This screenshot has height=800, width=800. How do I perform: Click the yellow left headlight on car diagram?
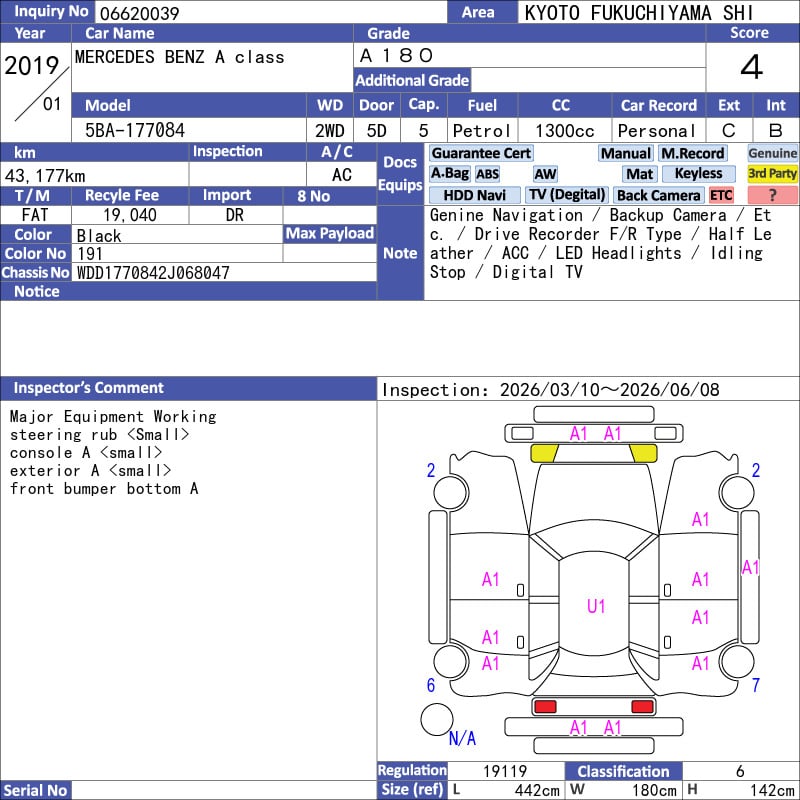coord(544,453)
